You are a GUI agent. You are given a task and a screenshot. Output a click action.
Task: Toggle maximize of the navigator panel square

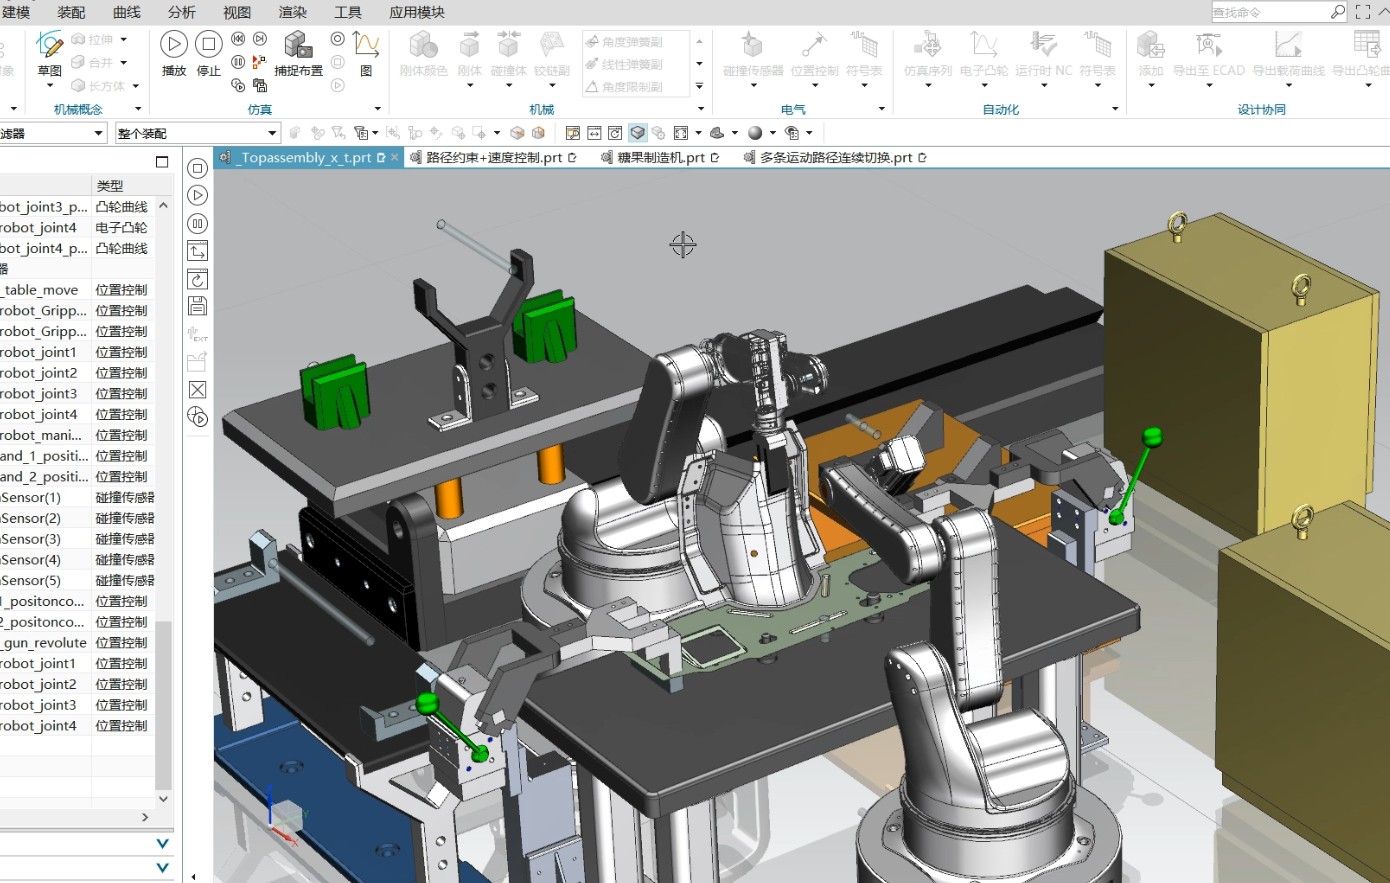coord(162,162)
